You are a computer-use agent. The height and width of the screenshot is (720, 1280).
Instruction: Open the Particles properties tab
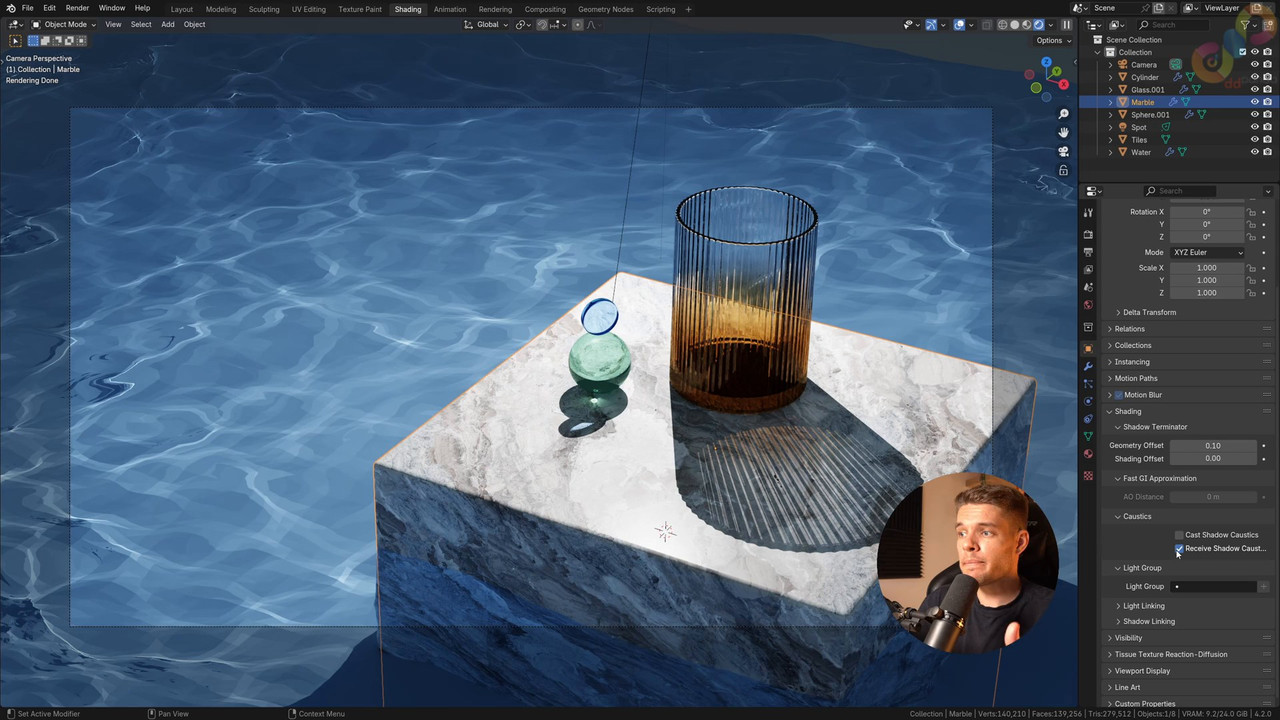point(1088,383)
